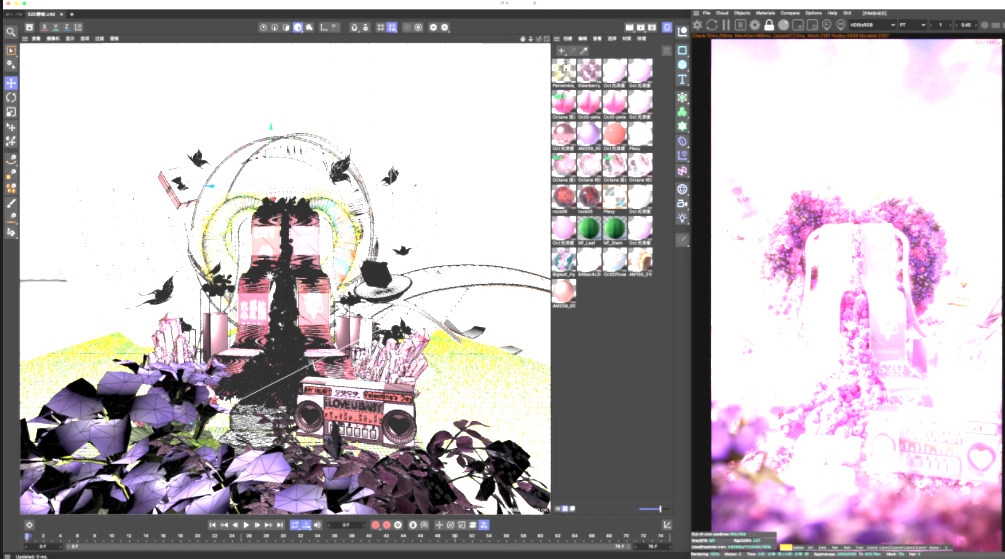Click the blue highlighted icon at toolbar right end
1005x559 pixels.
pos(667,28)
